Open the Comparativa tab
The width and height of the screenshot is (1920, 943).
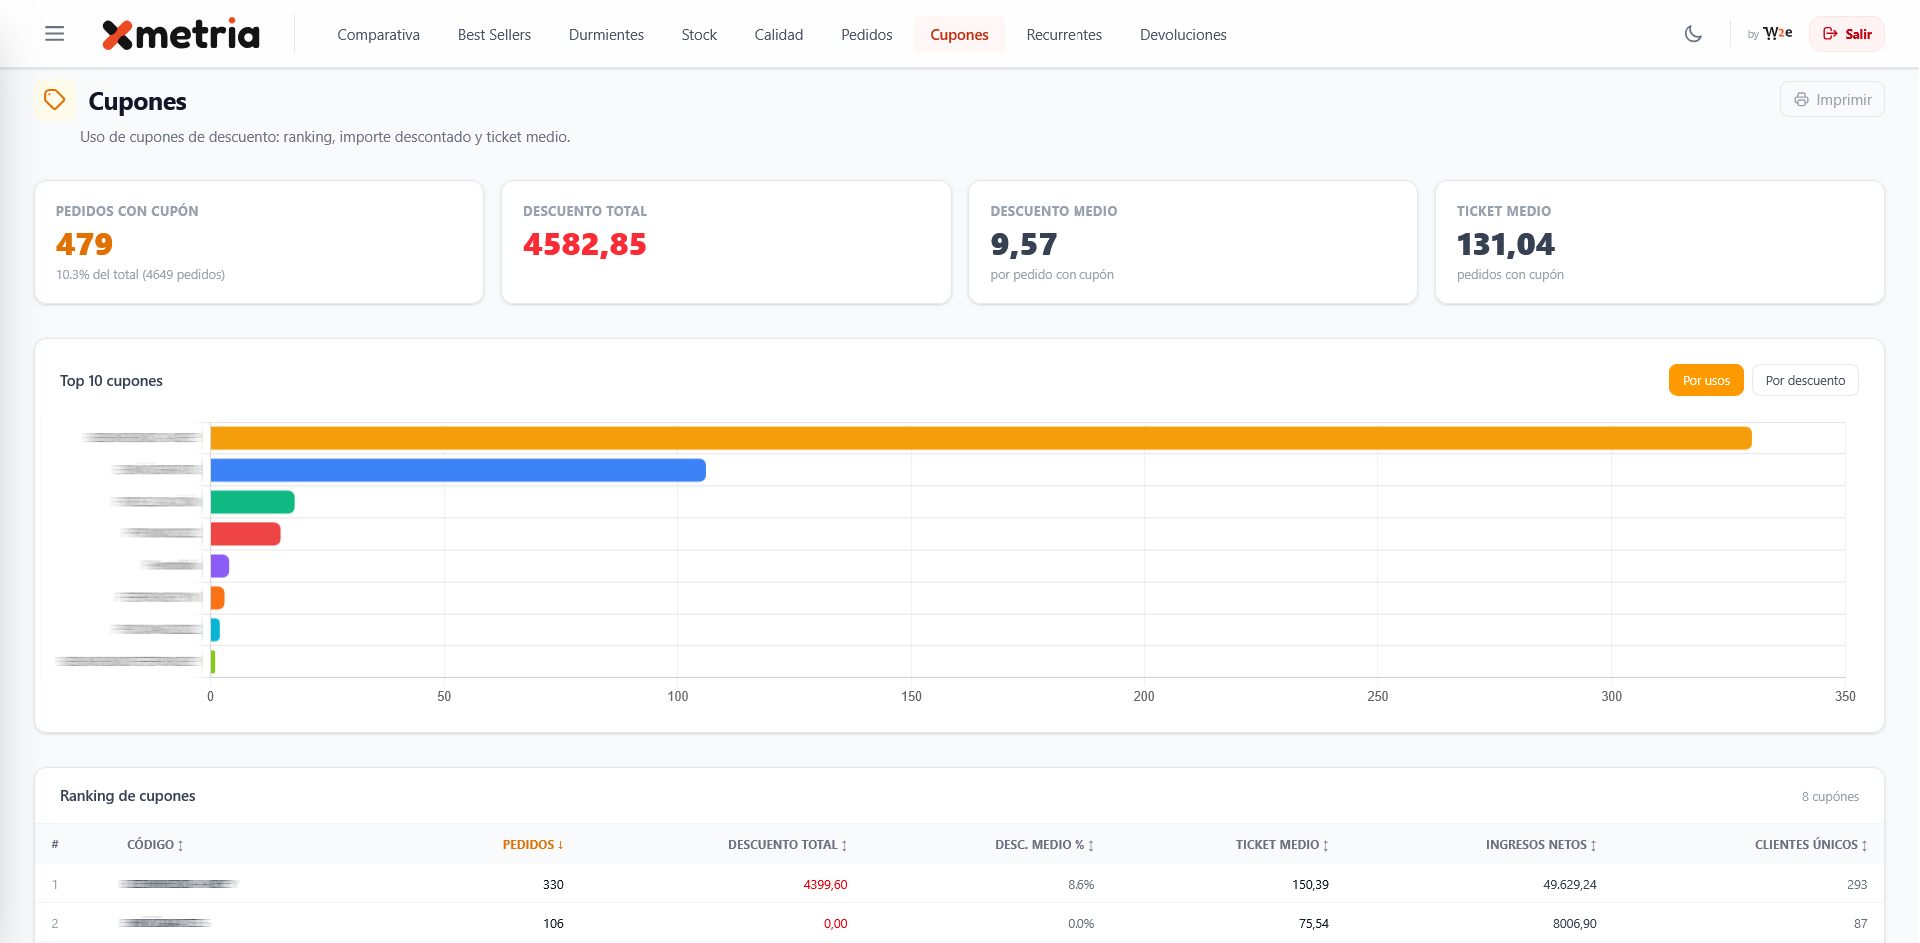pyautogui.click(x=378, y=35)
